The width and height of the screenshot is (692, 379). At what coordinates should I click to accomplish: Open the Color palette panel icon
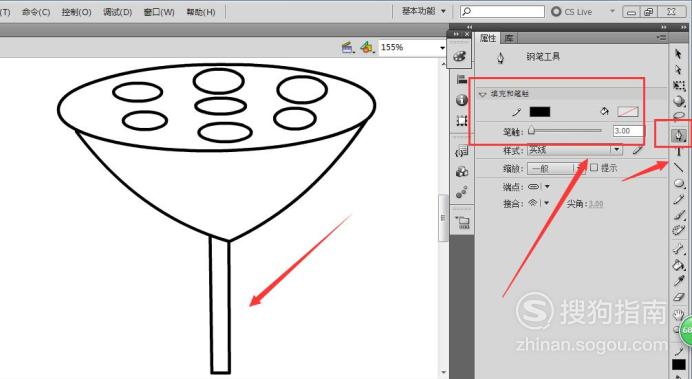pos(459,56)
